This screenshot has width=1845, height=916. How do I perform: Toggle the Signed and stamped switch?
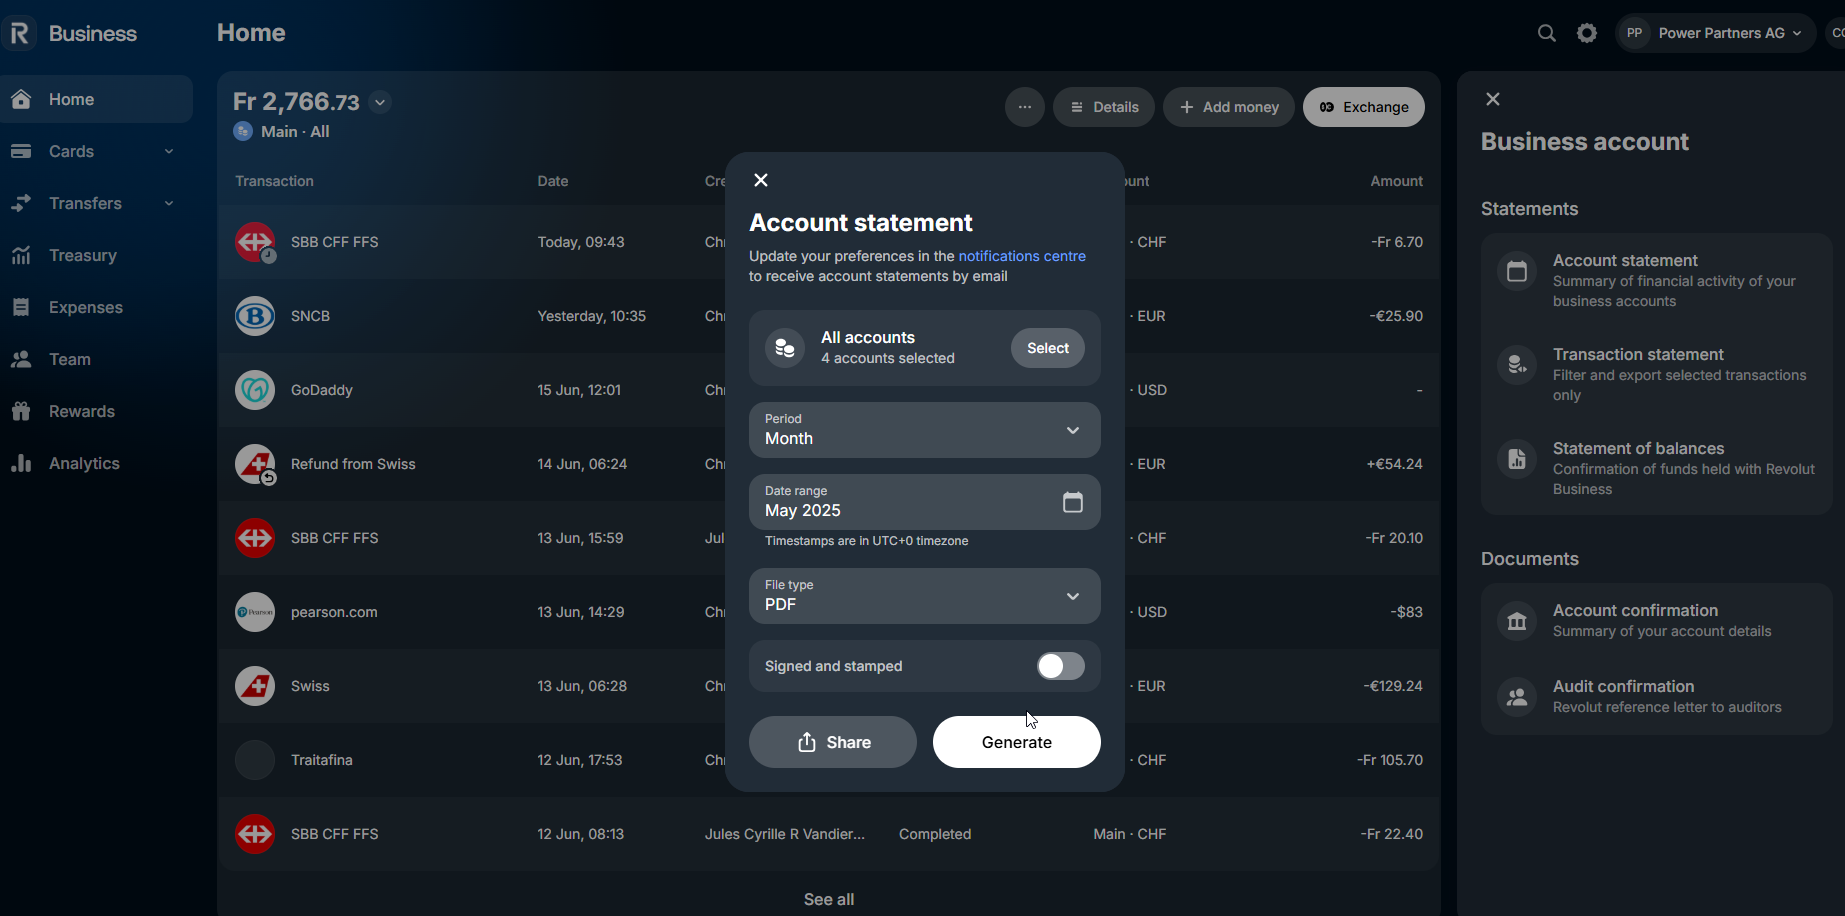tap(1061, 666)
